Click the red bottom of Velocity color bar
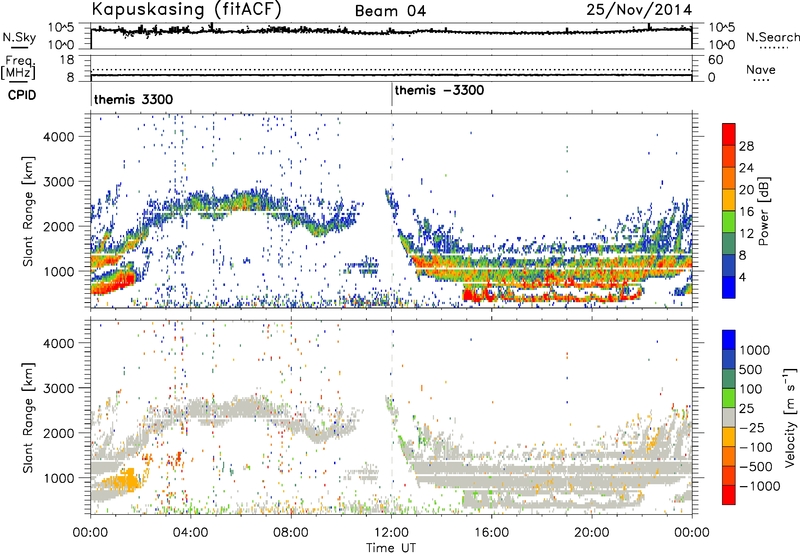800x554 pixels. 729,495
